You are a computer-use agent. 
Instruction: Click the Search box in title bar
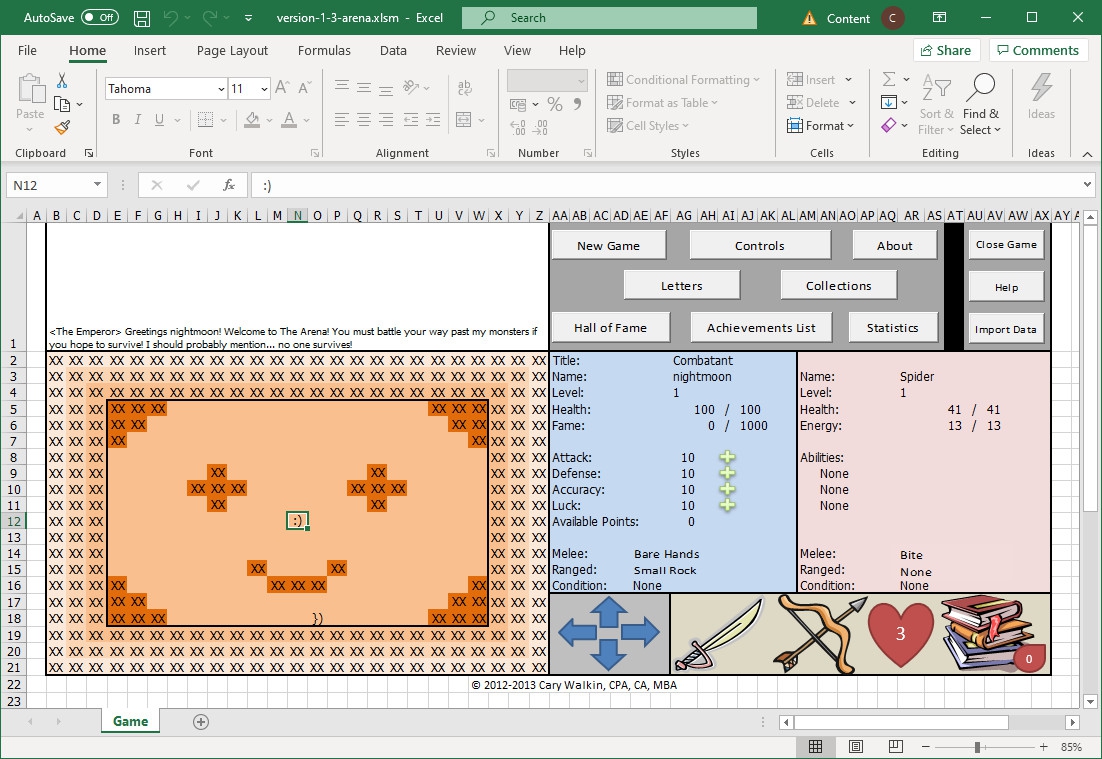tap(609, 18)
